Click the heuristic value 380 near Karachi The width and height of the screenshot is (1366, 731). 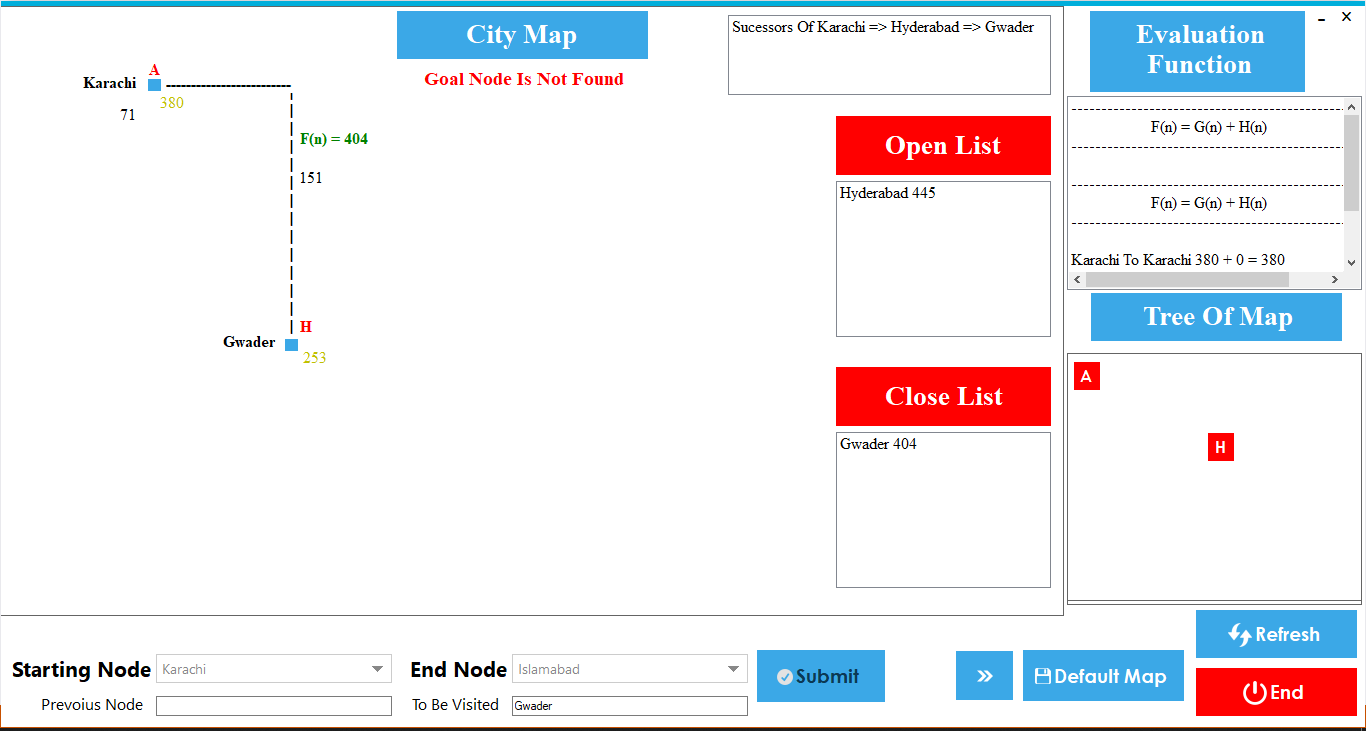pyautogui.click(x=172, y=102)
